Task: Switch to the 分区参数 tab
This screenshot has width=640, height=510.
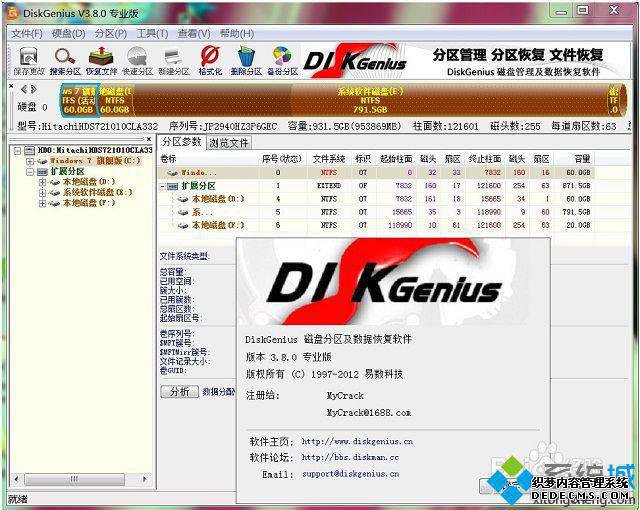Action: click(x=182, y=142)
